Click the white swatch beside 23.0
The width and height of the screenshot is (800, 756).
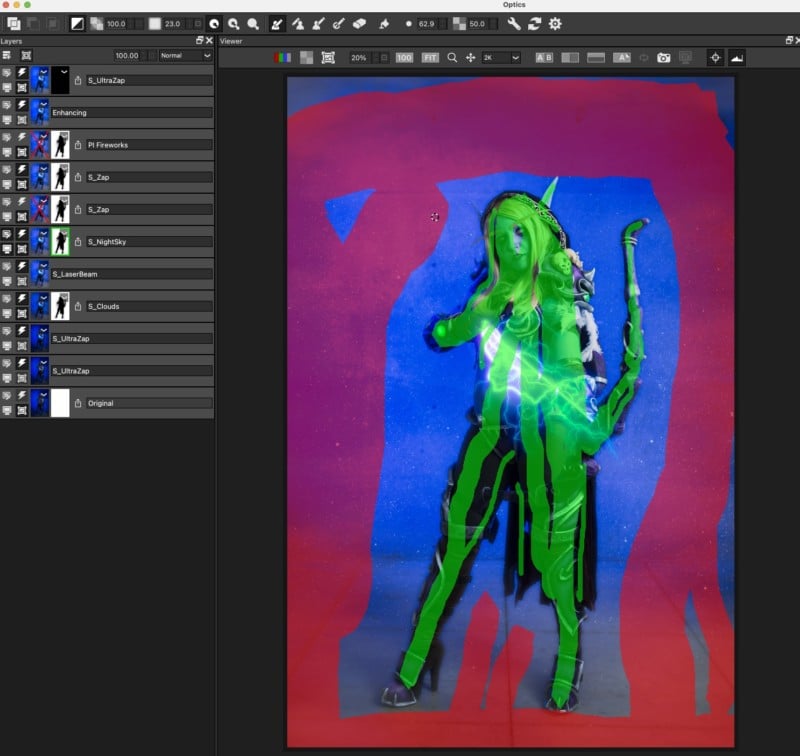pyautogui.click(x=155, y=24)
